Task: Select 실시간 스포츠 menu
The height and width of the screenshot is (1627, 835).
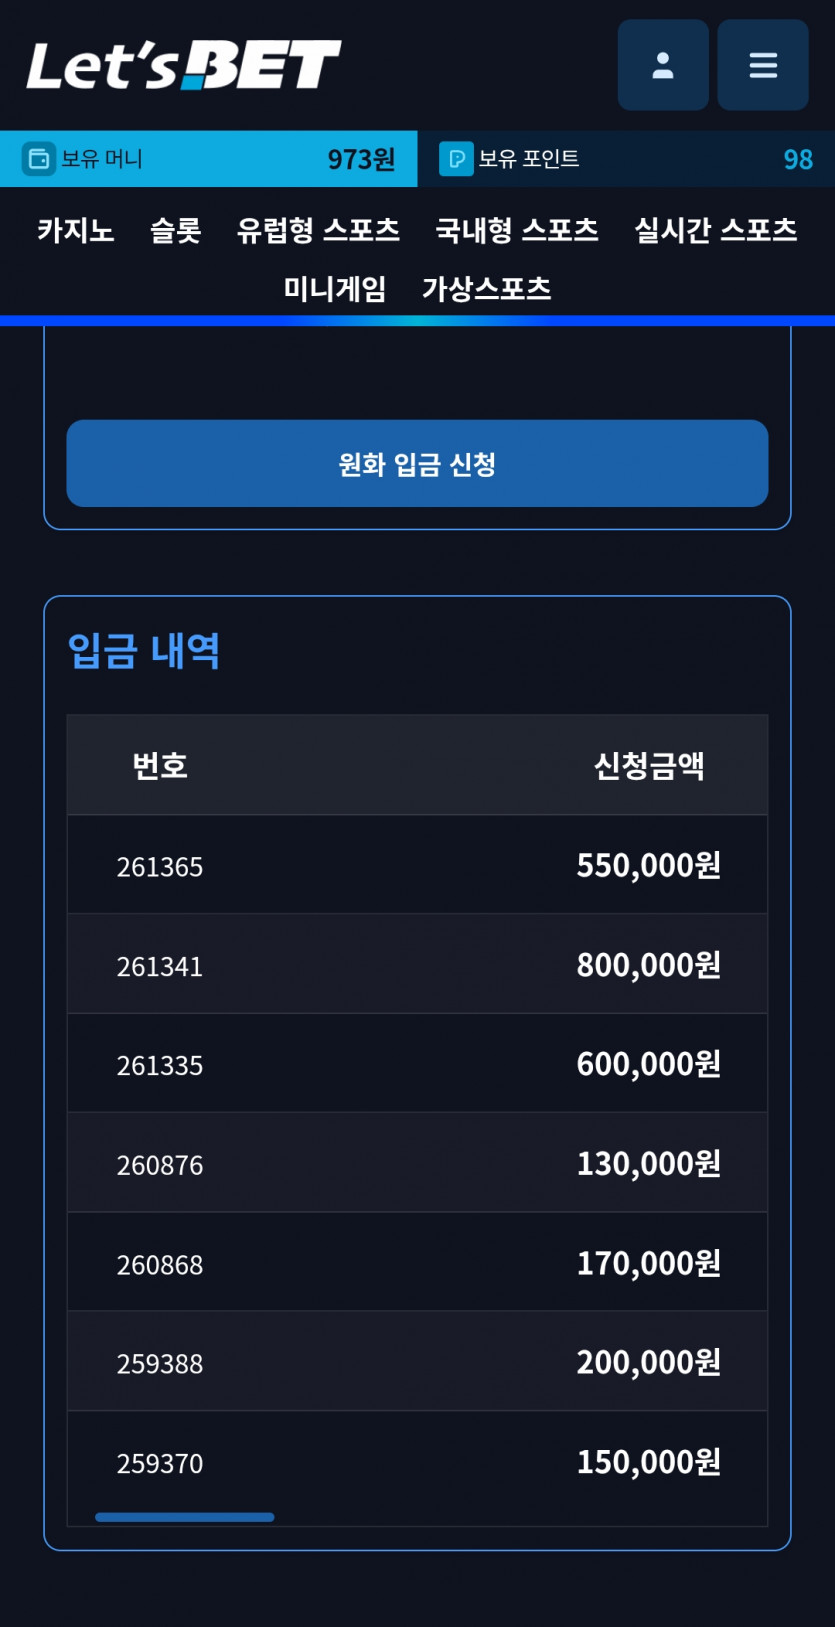Action: point(716,231)
